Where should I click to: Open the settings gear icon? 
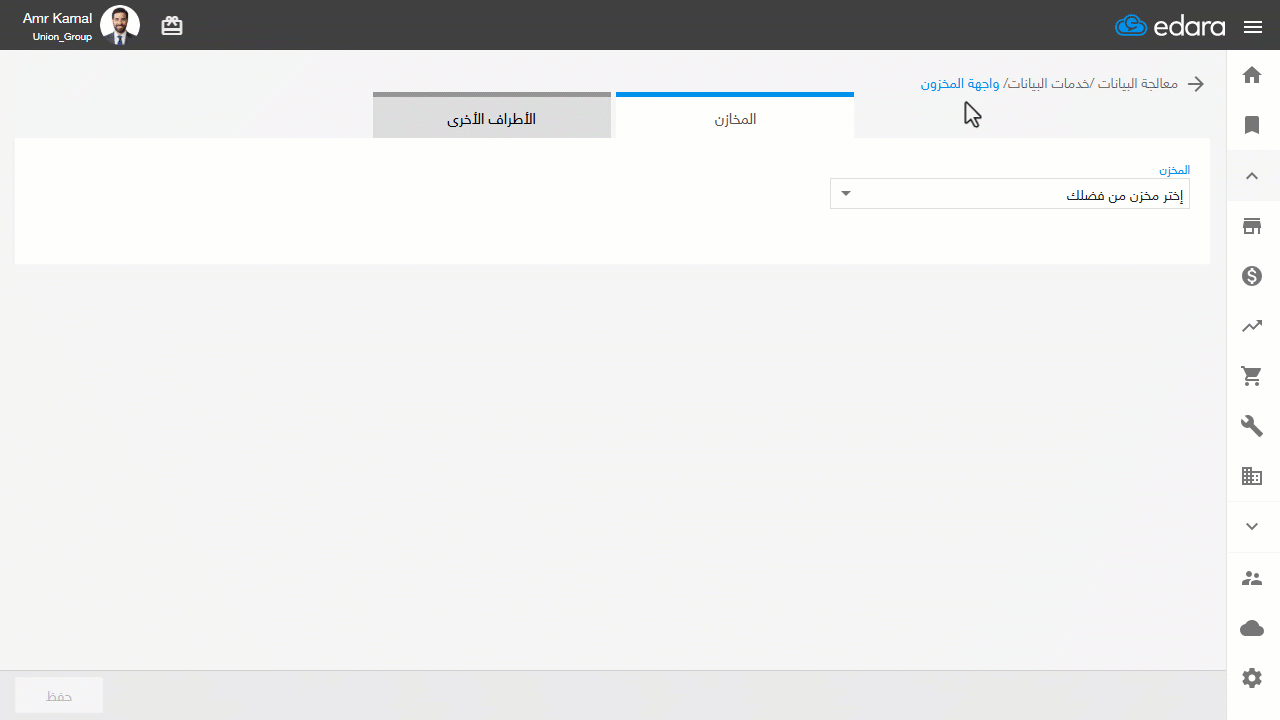[x=1252, y=678]
